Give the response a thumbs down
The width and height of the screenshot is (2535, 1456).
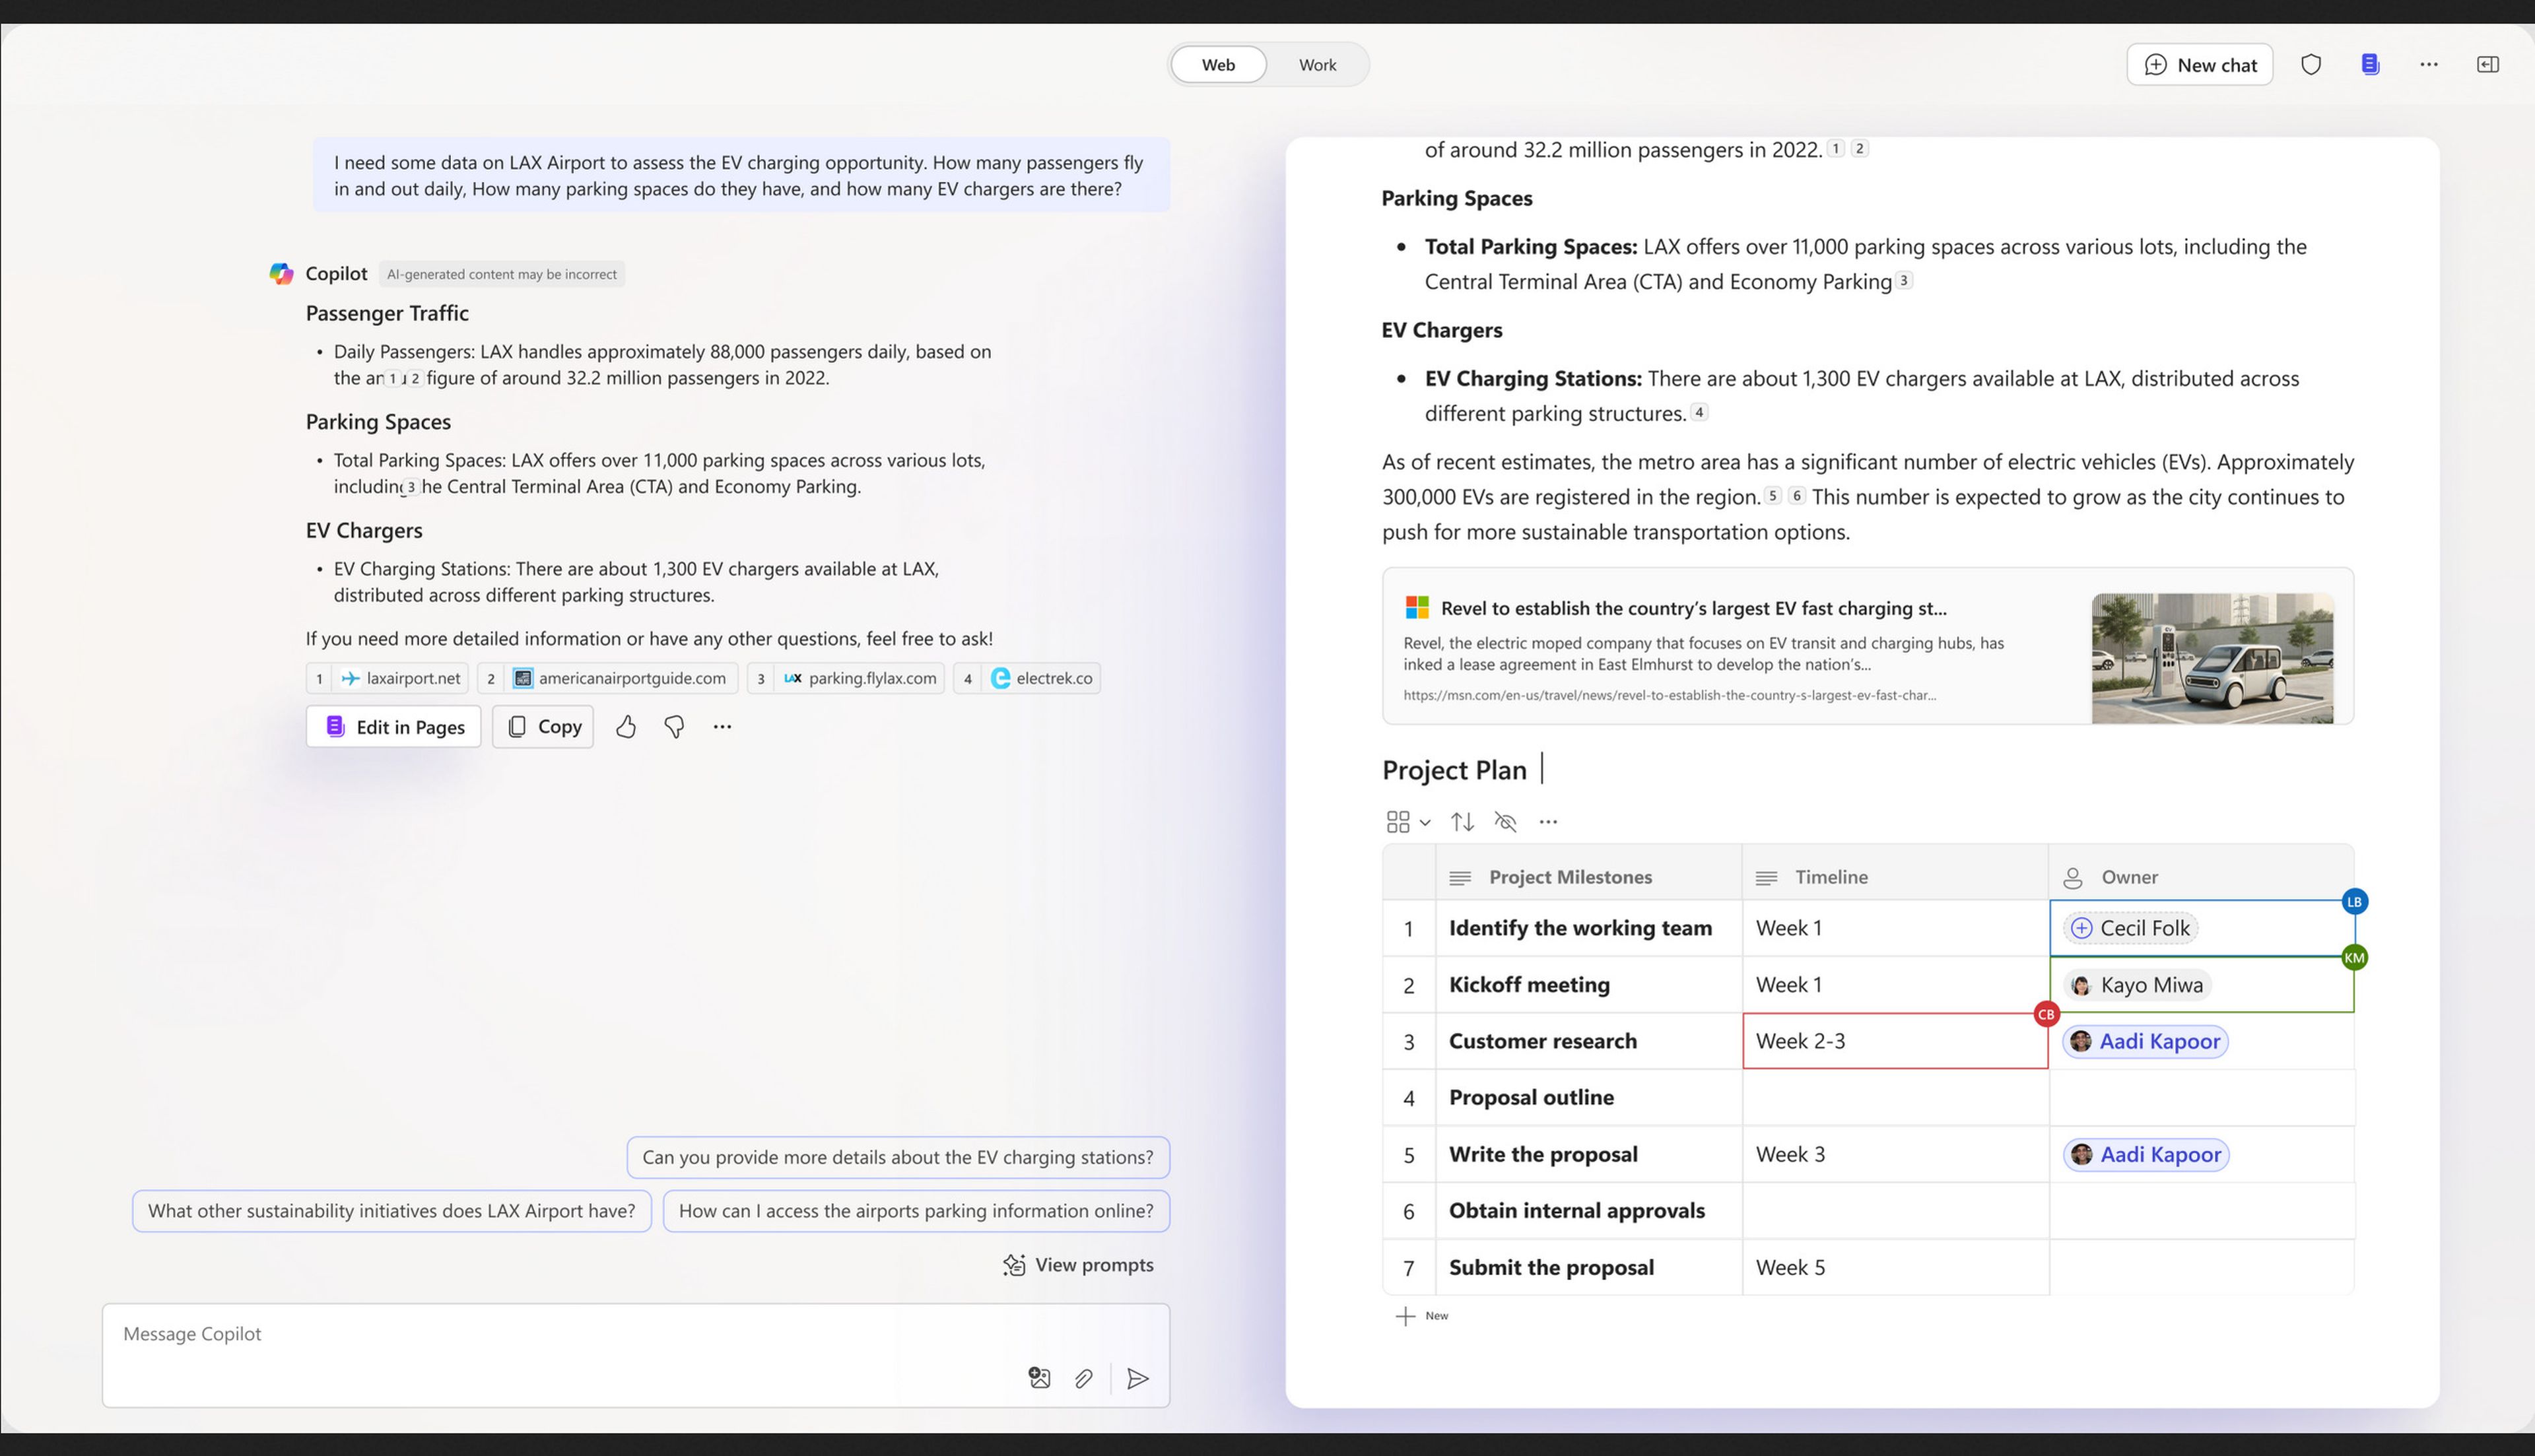674,727
